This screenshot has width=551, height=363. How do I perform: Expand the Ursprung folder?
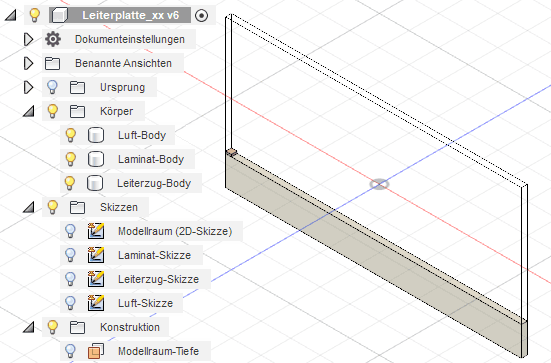28,87
